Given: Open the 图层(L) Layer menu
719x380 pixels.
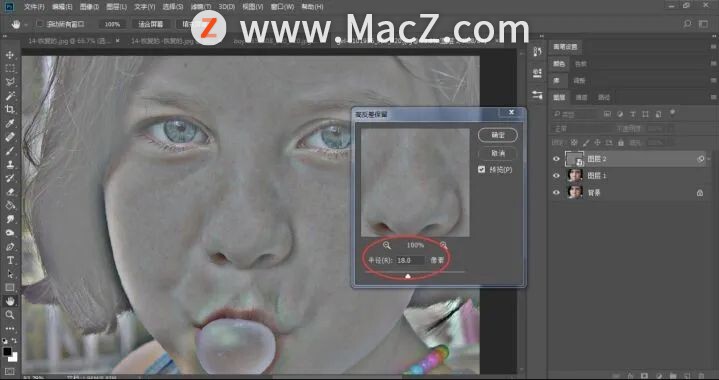Looking at the screenshot, I should tap(116, 7).
